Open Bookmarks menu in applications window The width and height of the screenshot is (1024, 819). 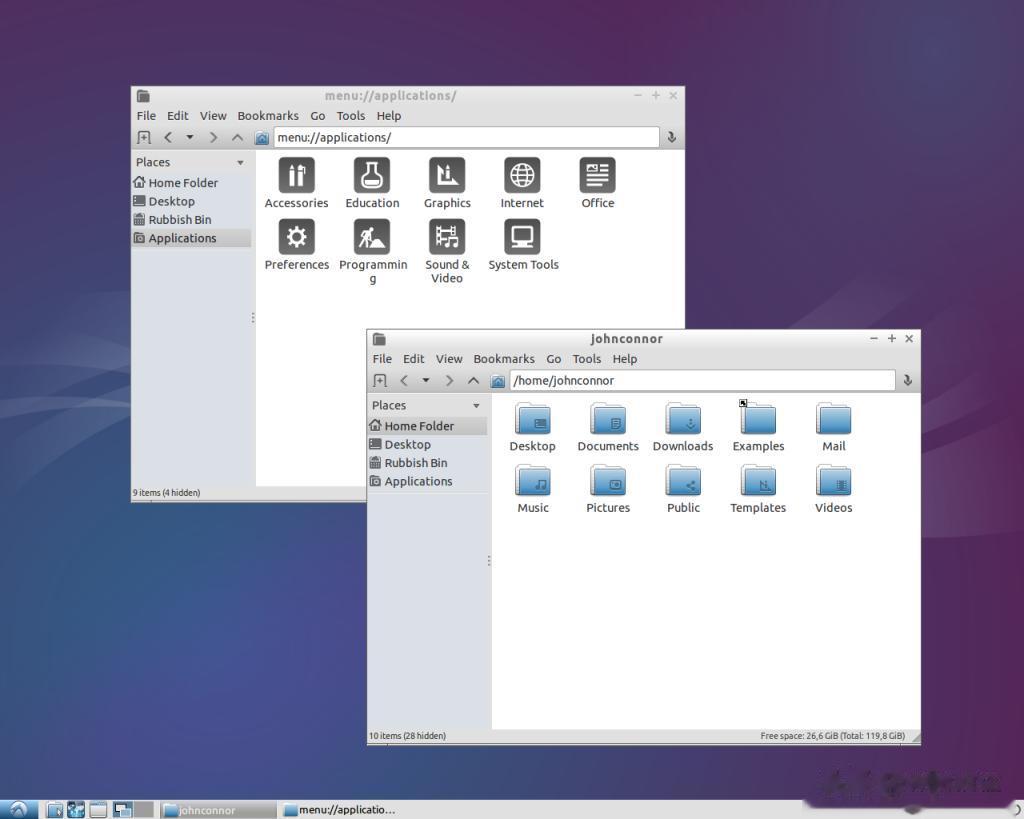(x=268, y=116)
